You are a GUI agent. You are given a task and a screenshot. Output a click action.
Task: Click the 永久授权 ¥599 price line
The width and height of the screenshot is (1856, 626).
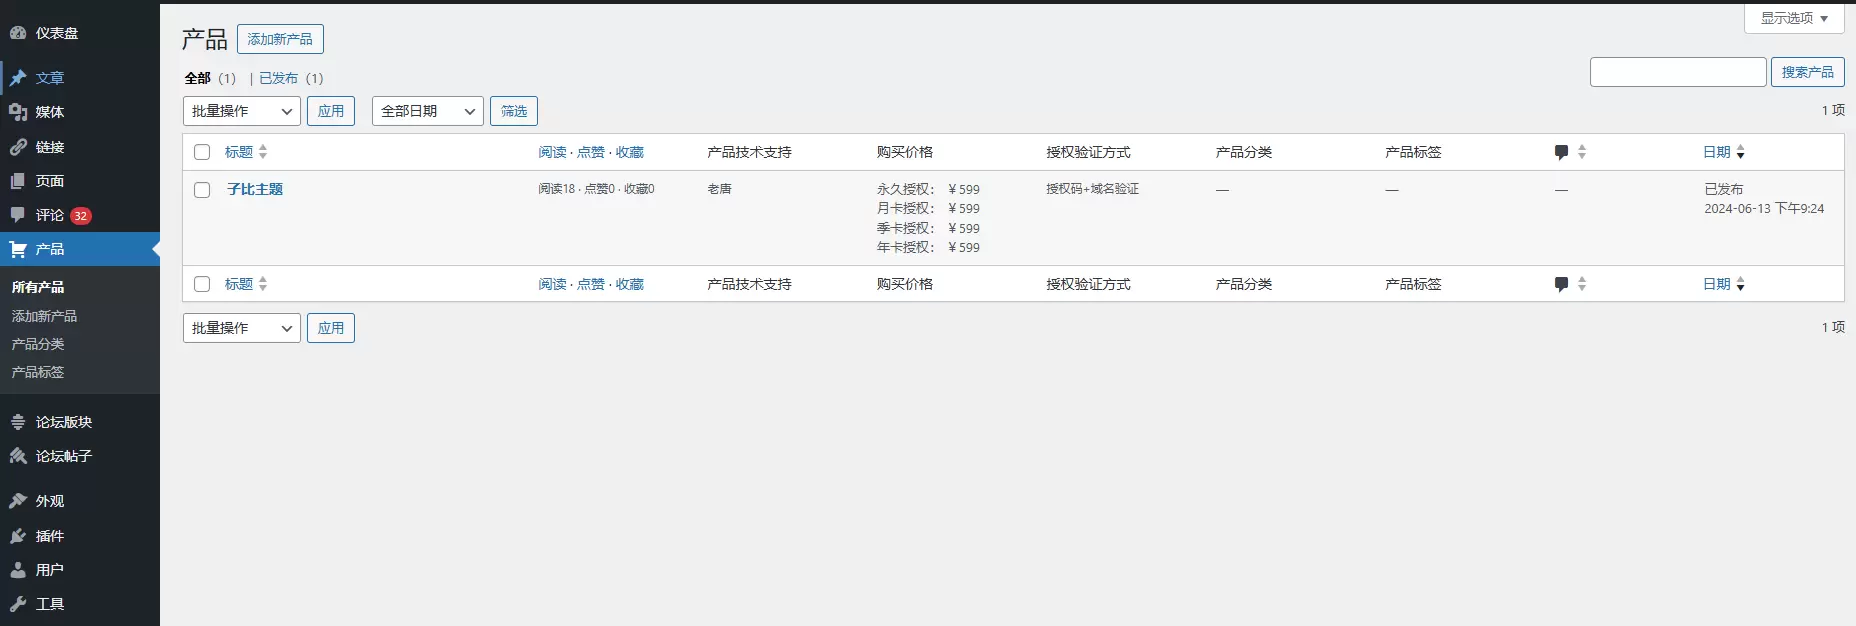[x=928, y=189]
